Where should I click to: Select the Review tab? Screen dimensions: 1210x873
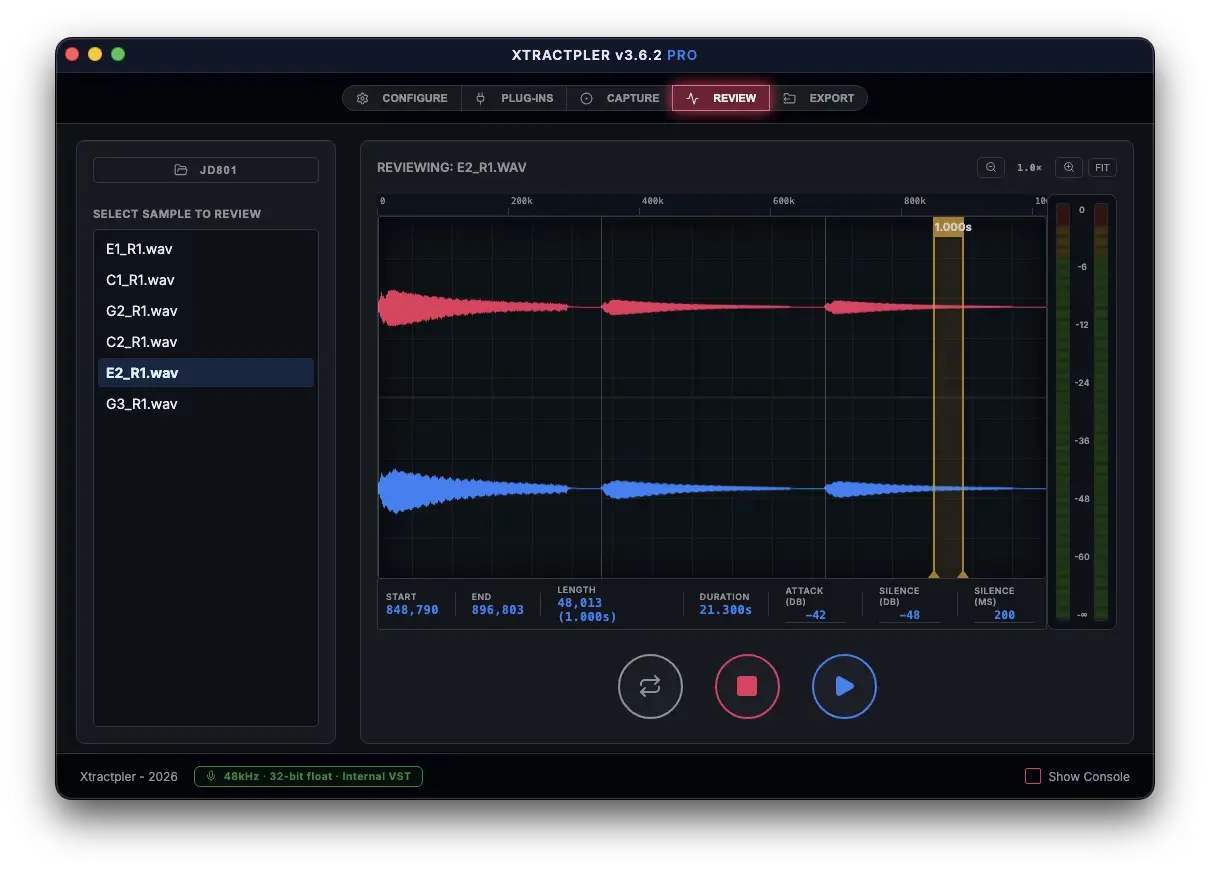click(x=721, y=98)
